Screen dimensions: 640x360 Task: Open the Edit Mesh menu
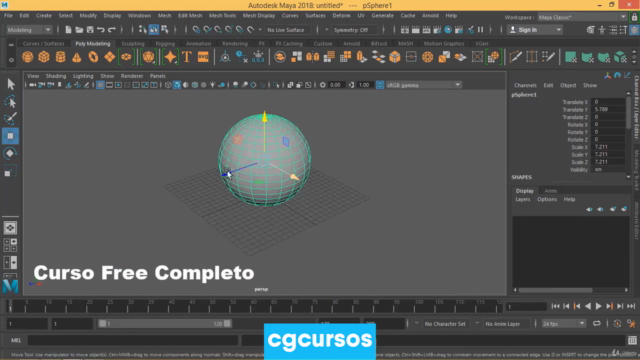pos(190,16)
